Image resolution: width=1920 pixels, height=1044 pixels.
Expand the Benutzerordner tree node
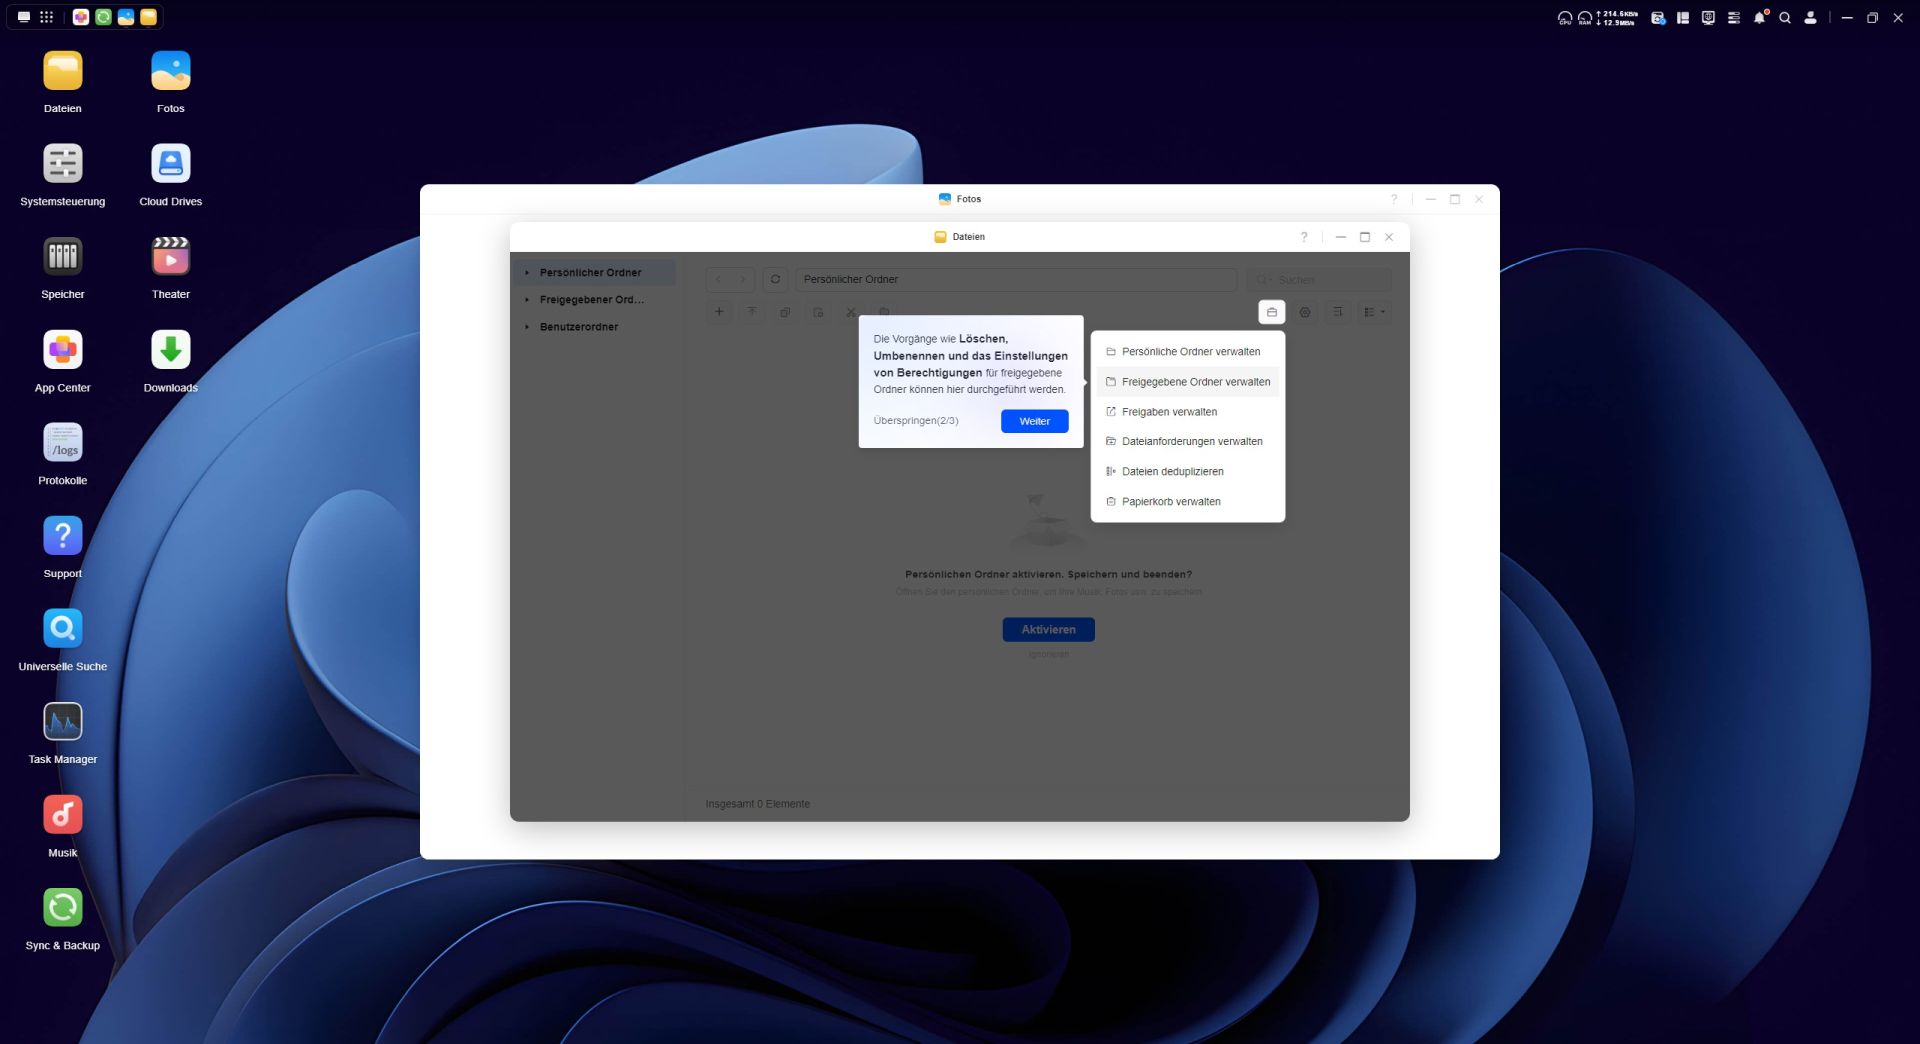[x=527, y=327]
